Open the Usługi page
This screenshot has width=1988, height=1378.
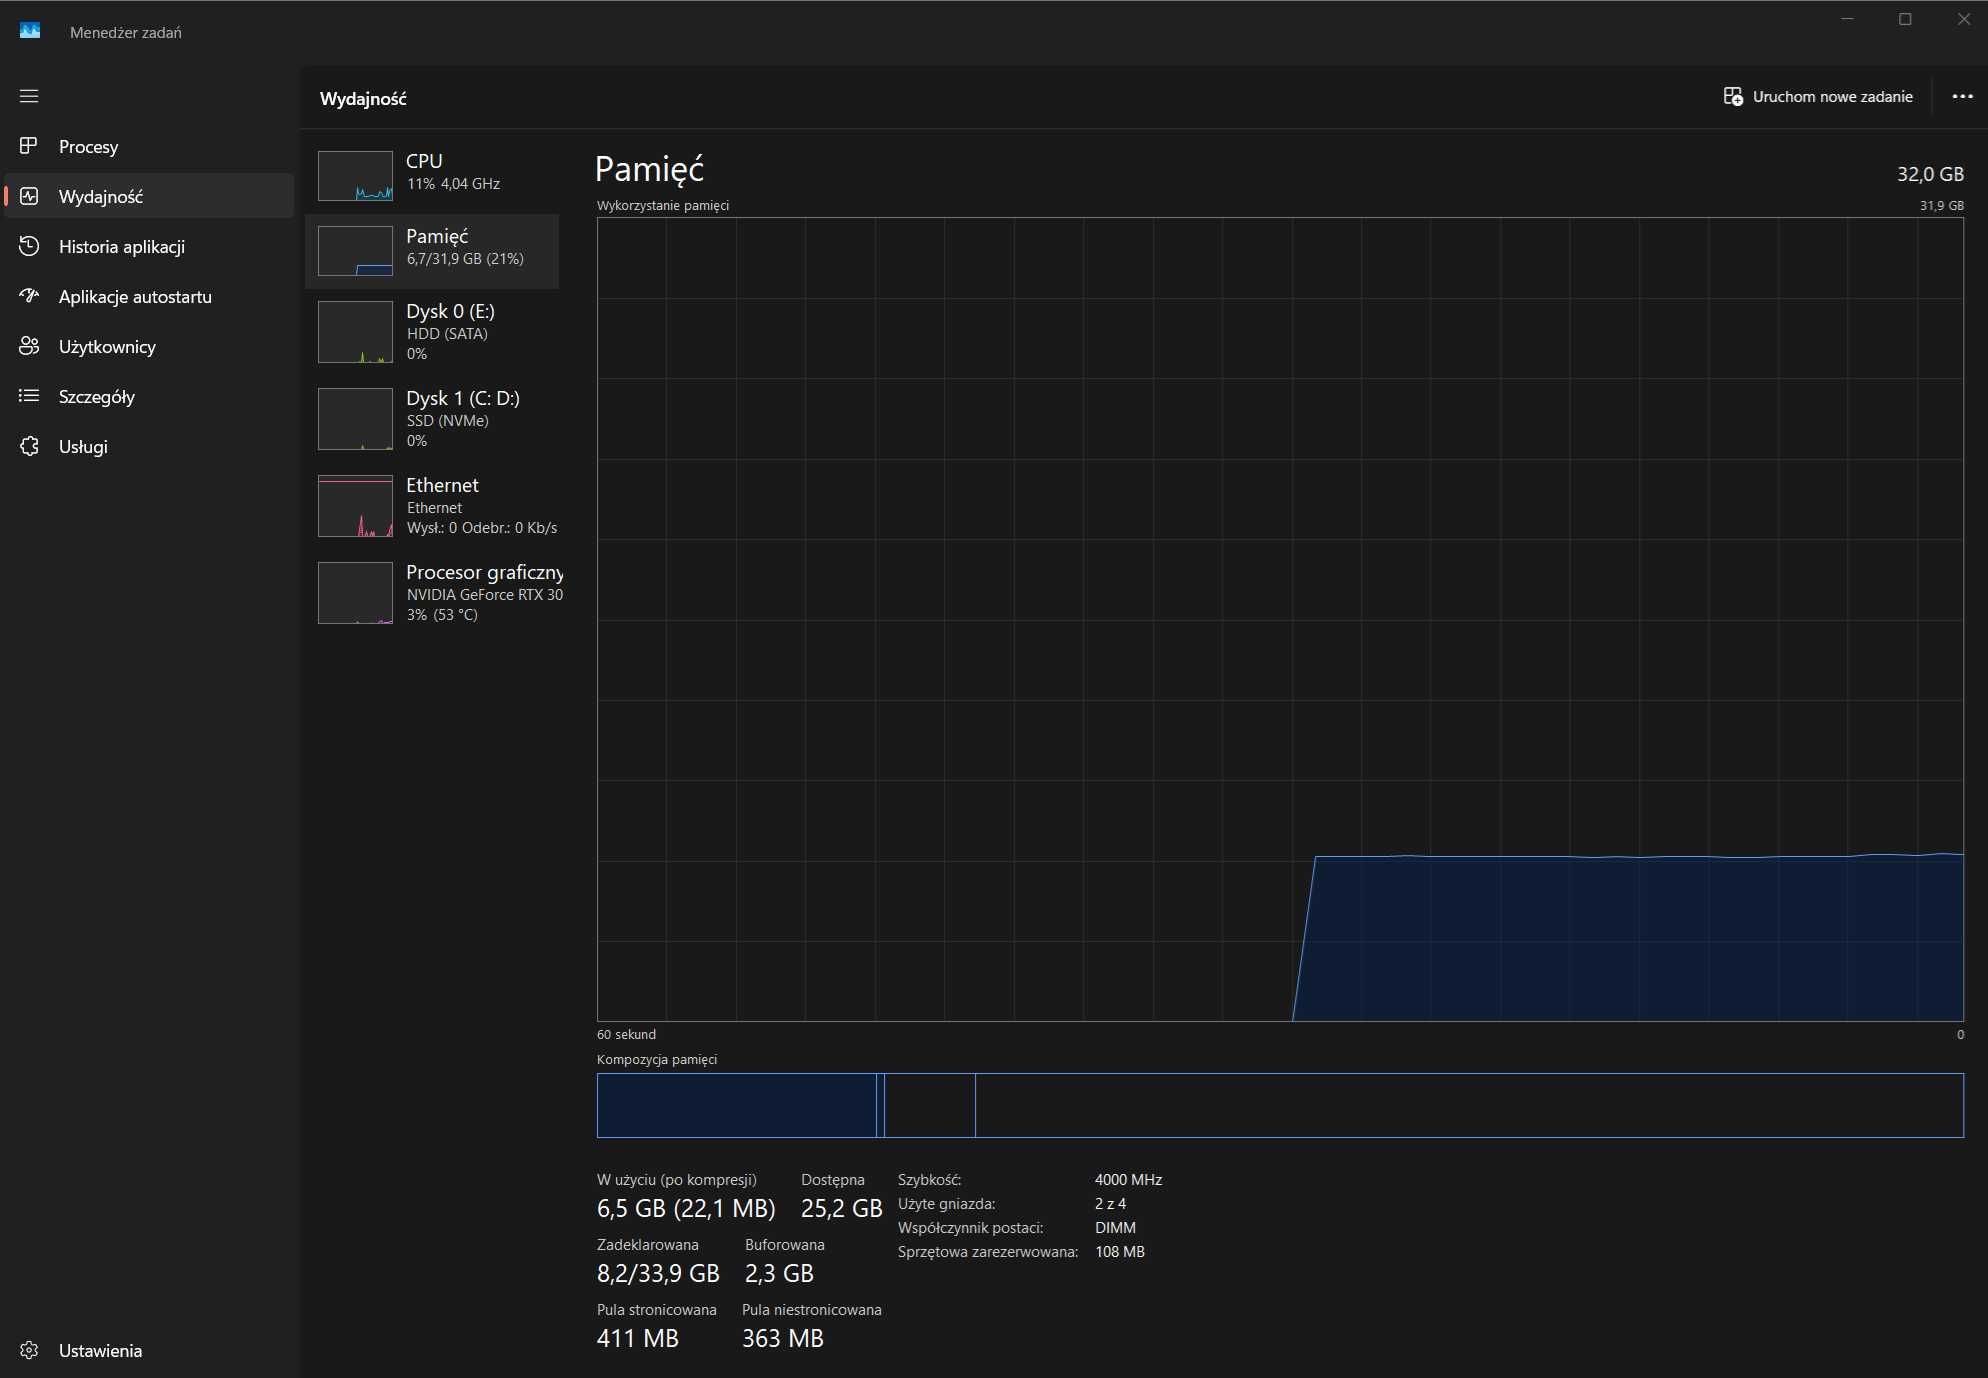(x=149, y=447)
